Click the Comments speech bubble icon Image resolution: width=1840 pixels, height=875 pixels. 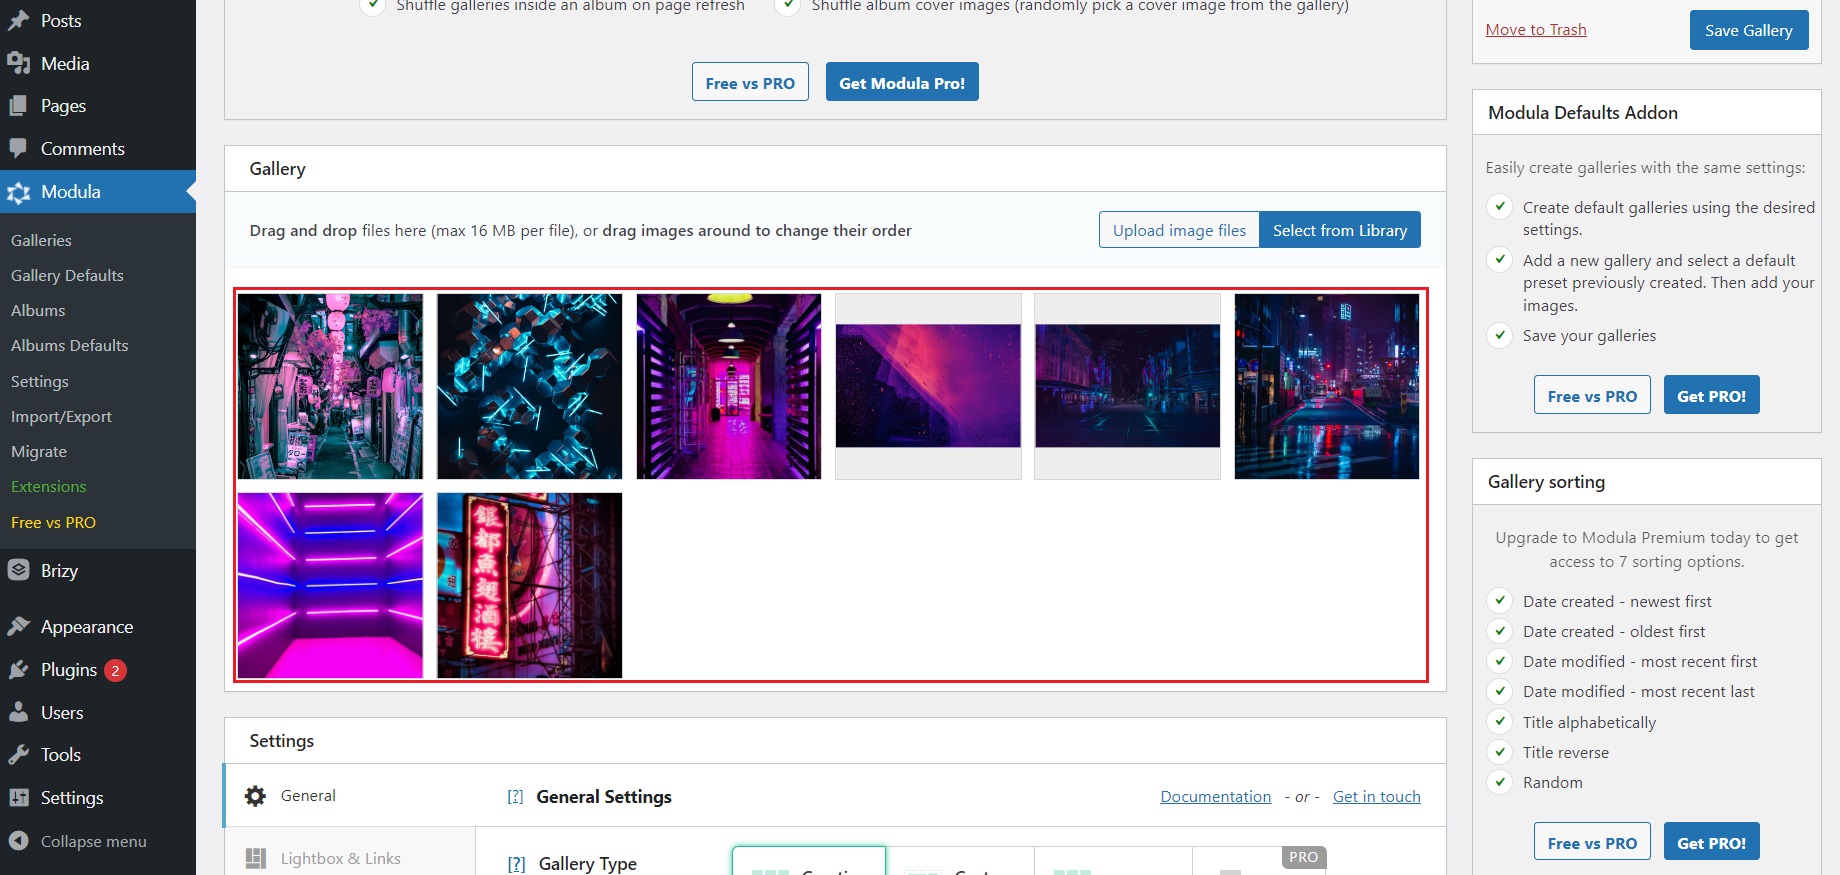(x=18, y=148)
